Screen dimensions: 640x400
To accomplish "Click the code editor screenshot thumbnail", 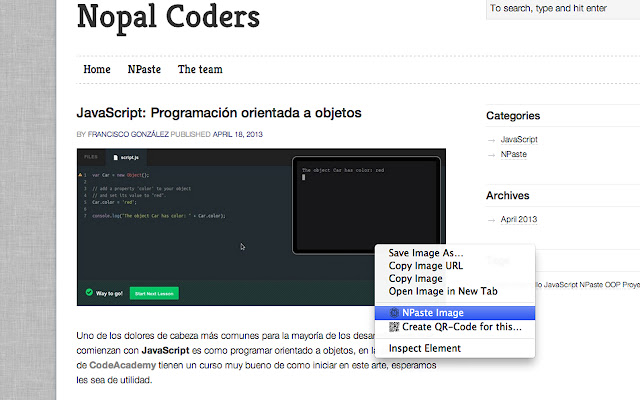I will point(261,227).
